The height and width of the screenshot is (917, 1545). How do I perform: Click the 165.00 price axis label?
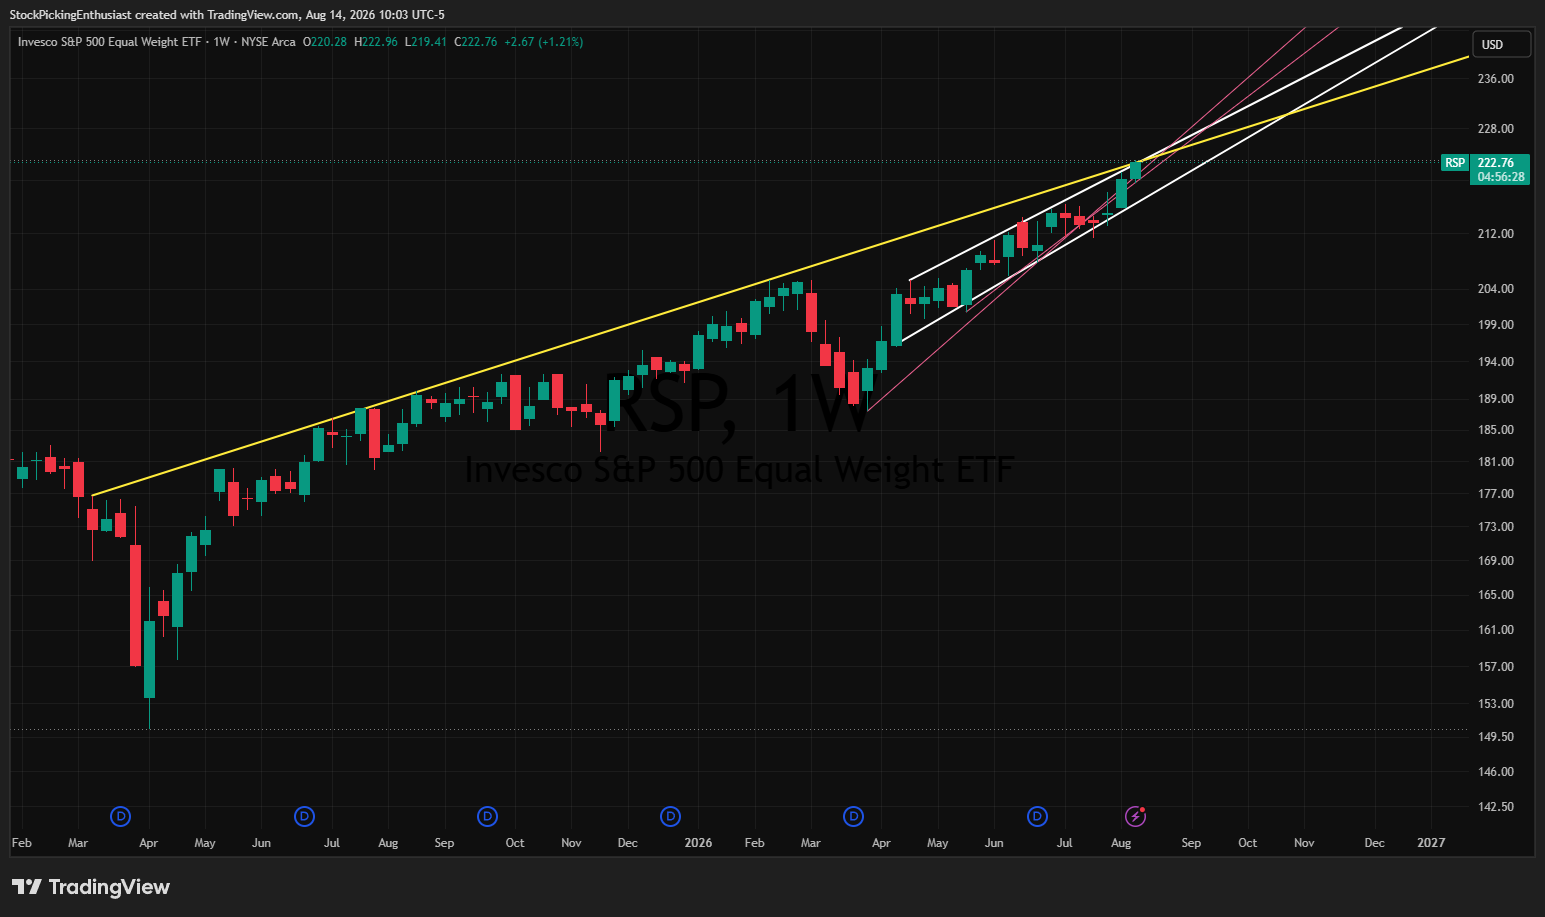(x=1495, y=595)
